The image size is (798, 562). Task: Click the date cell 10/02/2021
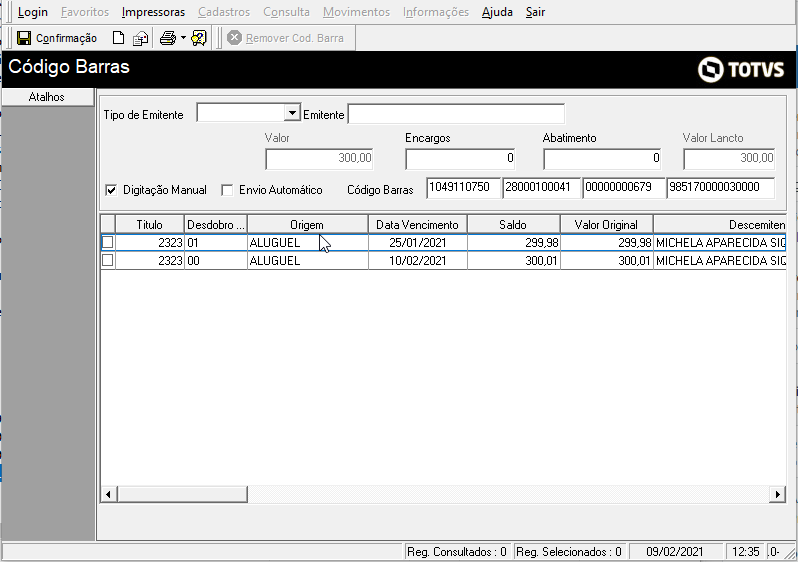click(x=418, y=261)
